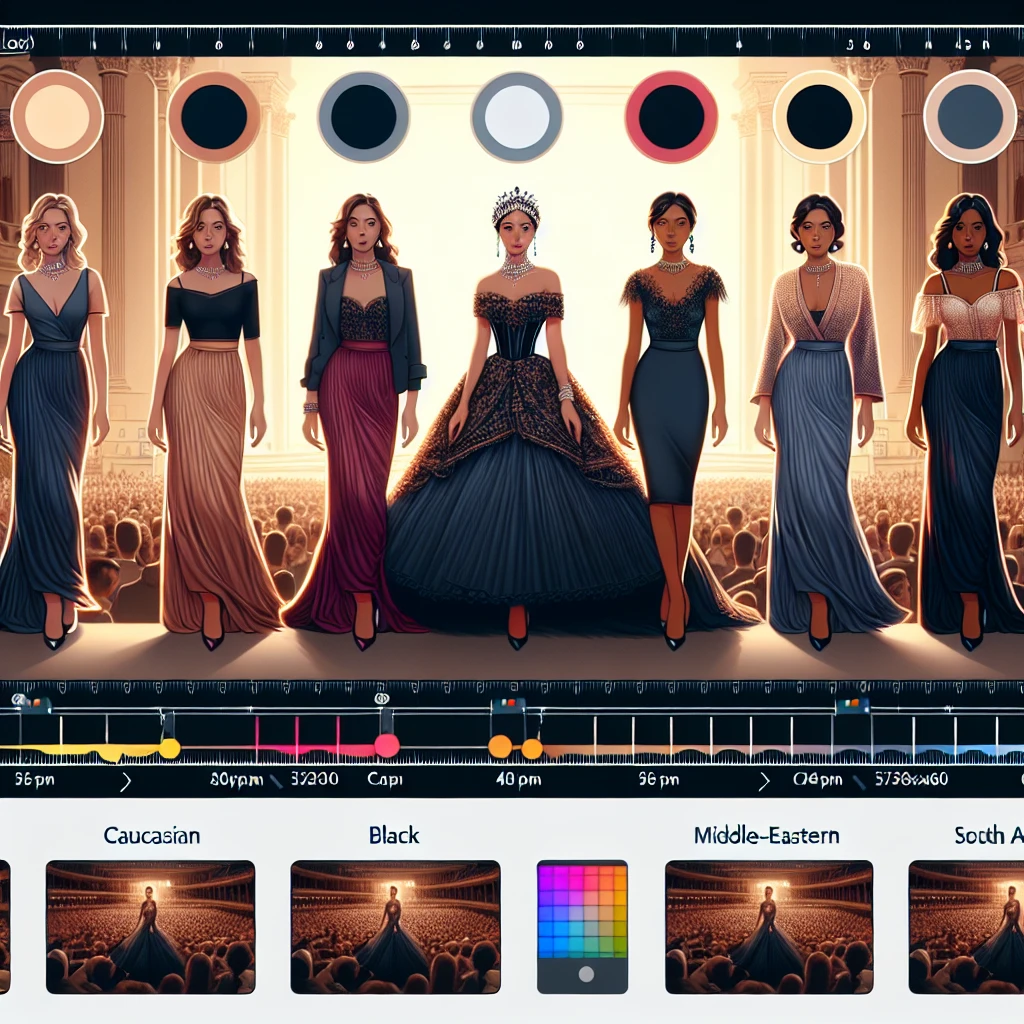Select the Middle-Eastern label
Screen dimensions: 1024x1024
click(x=766, y=835)
